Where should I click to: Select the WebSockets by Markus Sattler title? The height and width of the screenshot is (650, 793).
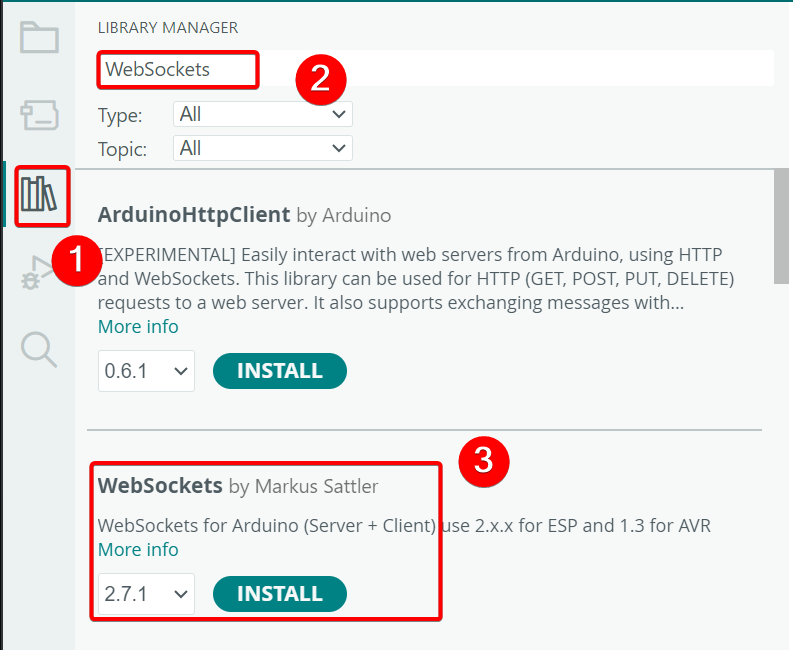click(x=160, y=486)
